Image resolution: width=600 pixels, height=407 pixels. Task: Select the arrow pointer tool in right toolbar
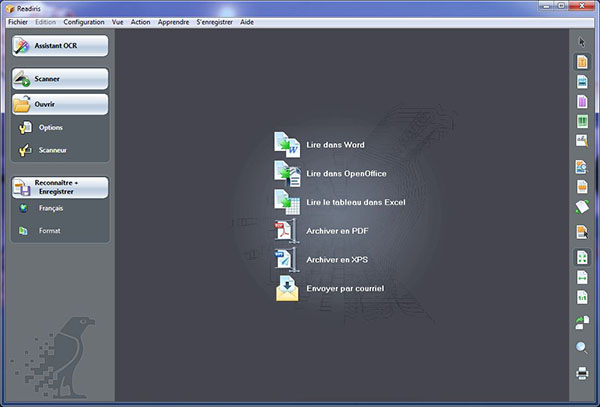[x=582, y=42]
